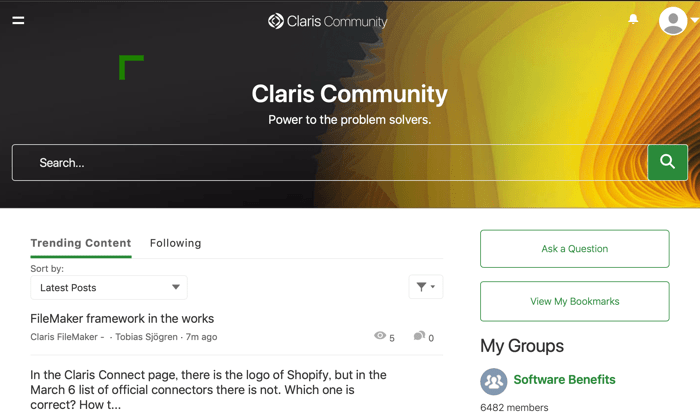The image size is (700, 420).
Task: Open the Software Benefits group link
Action: (564, 380)
